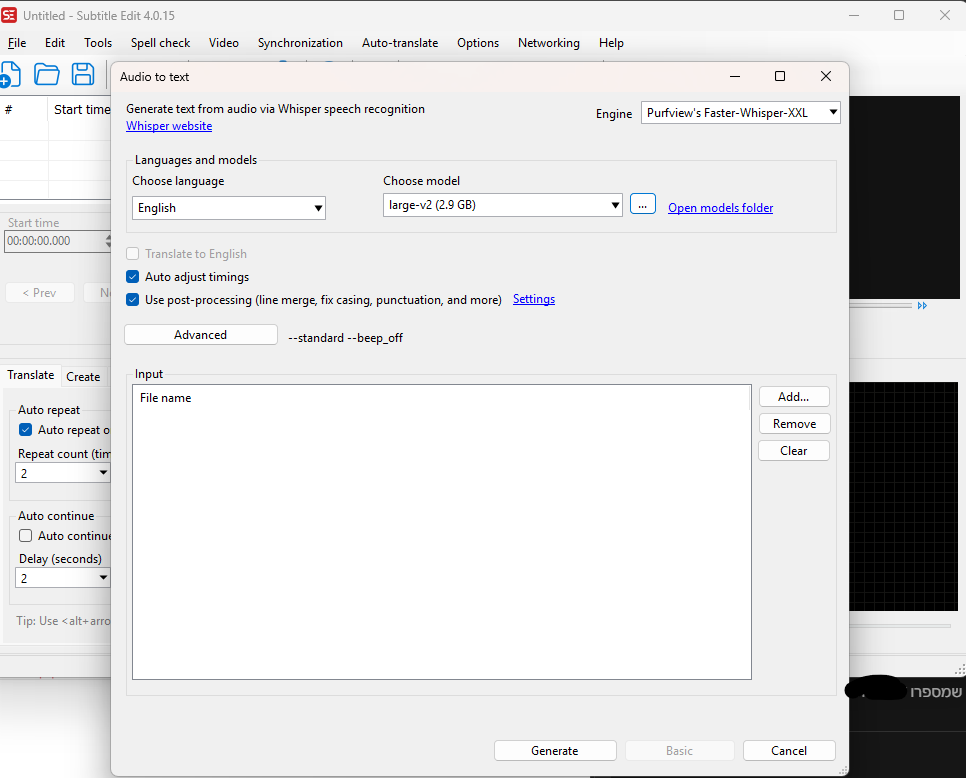
Task: Click the New subtitle file icon
Action: [x=9, y=74]
